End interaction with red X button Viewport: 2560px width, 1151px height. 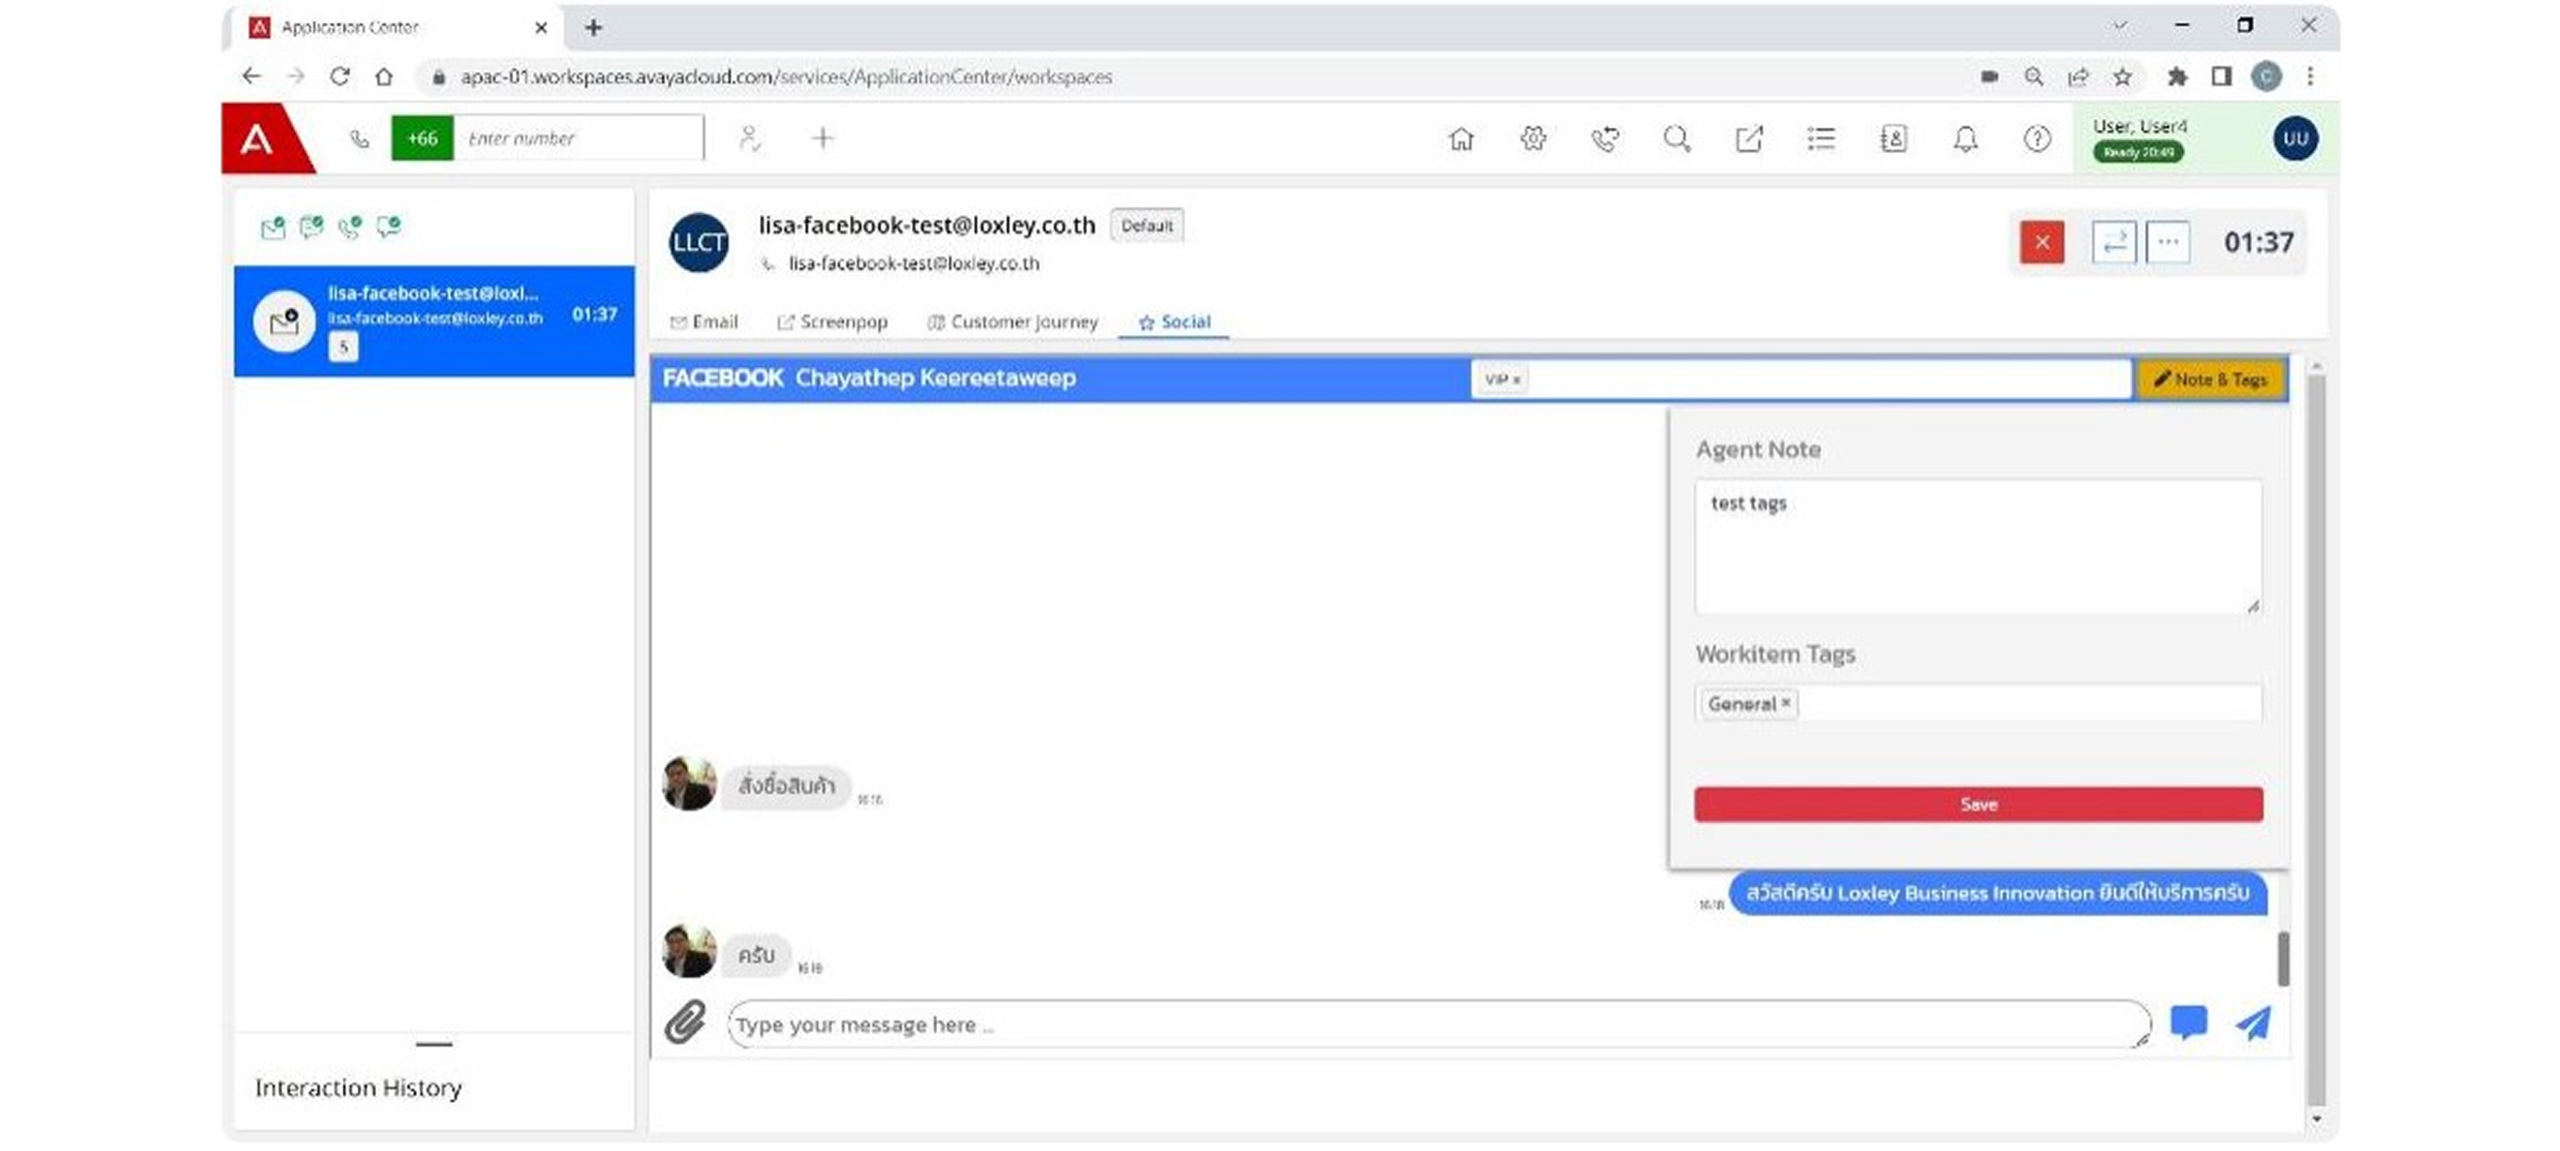click(x=2042, y=242)
